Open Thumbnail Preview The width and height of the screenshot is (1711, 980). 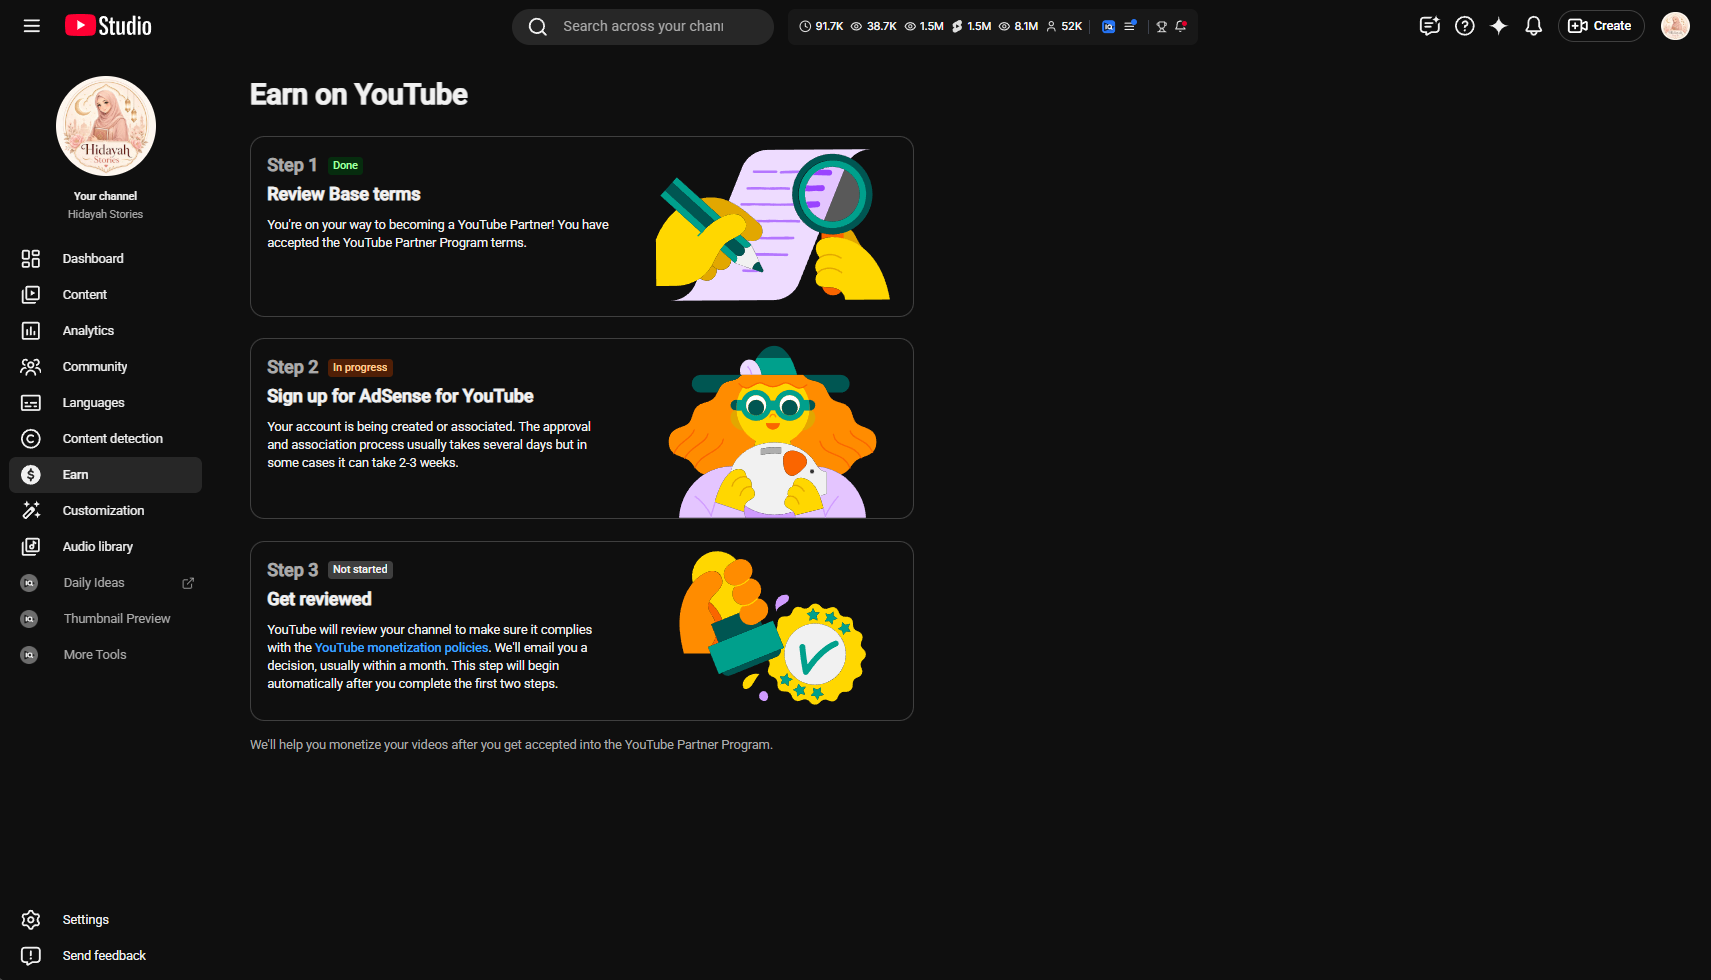(x=105, y=619)
